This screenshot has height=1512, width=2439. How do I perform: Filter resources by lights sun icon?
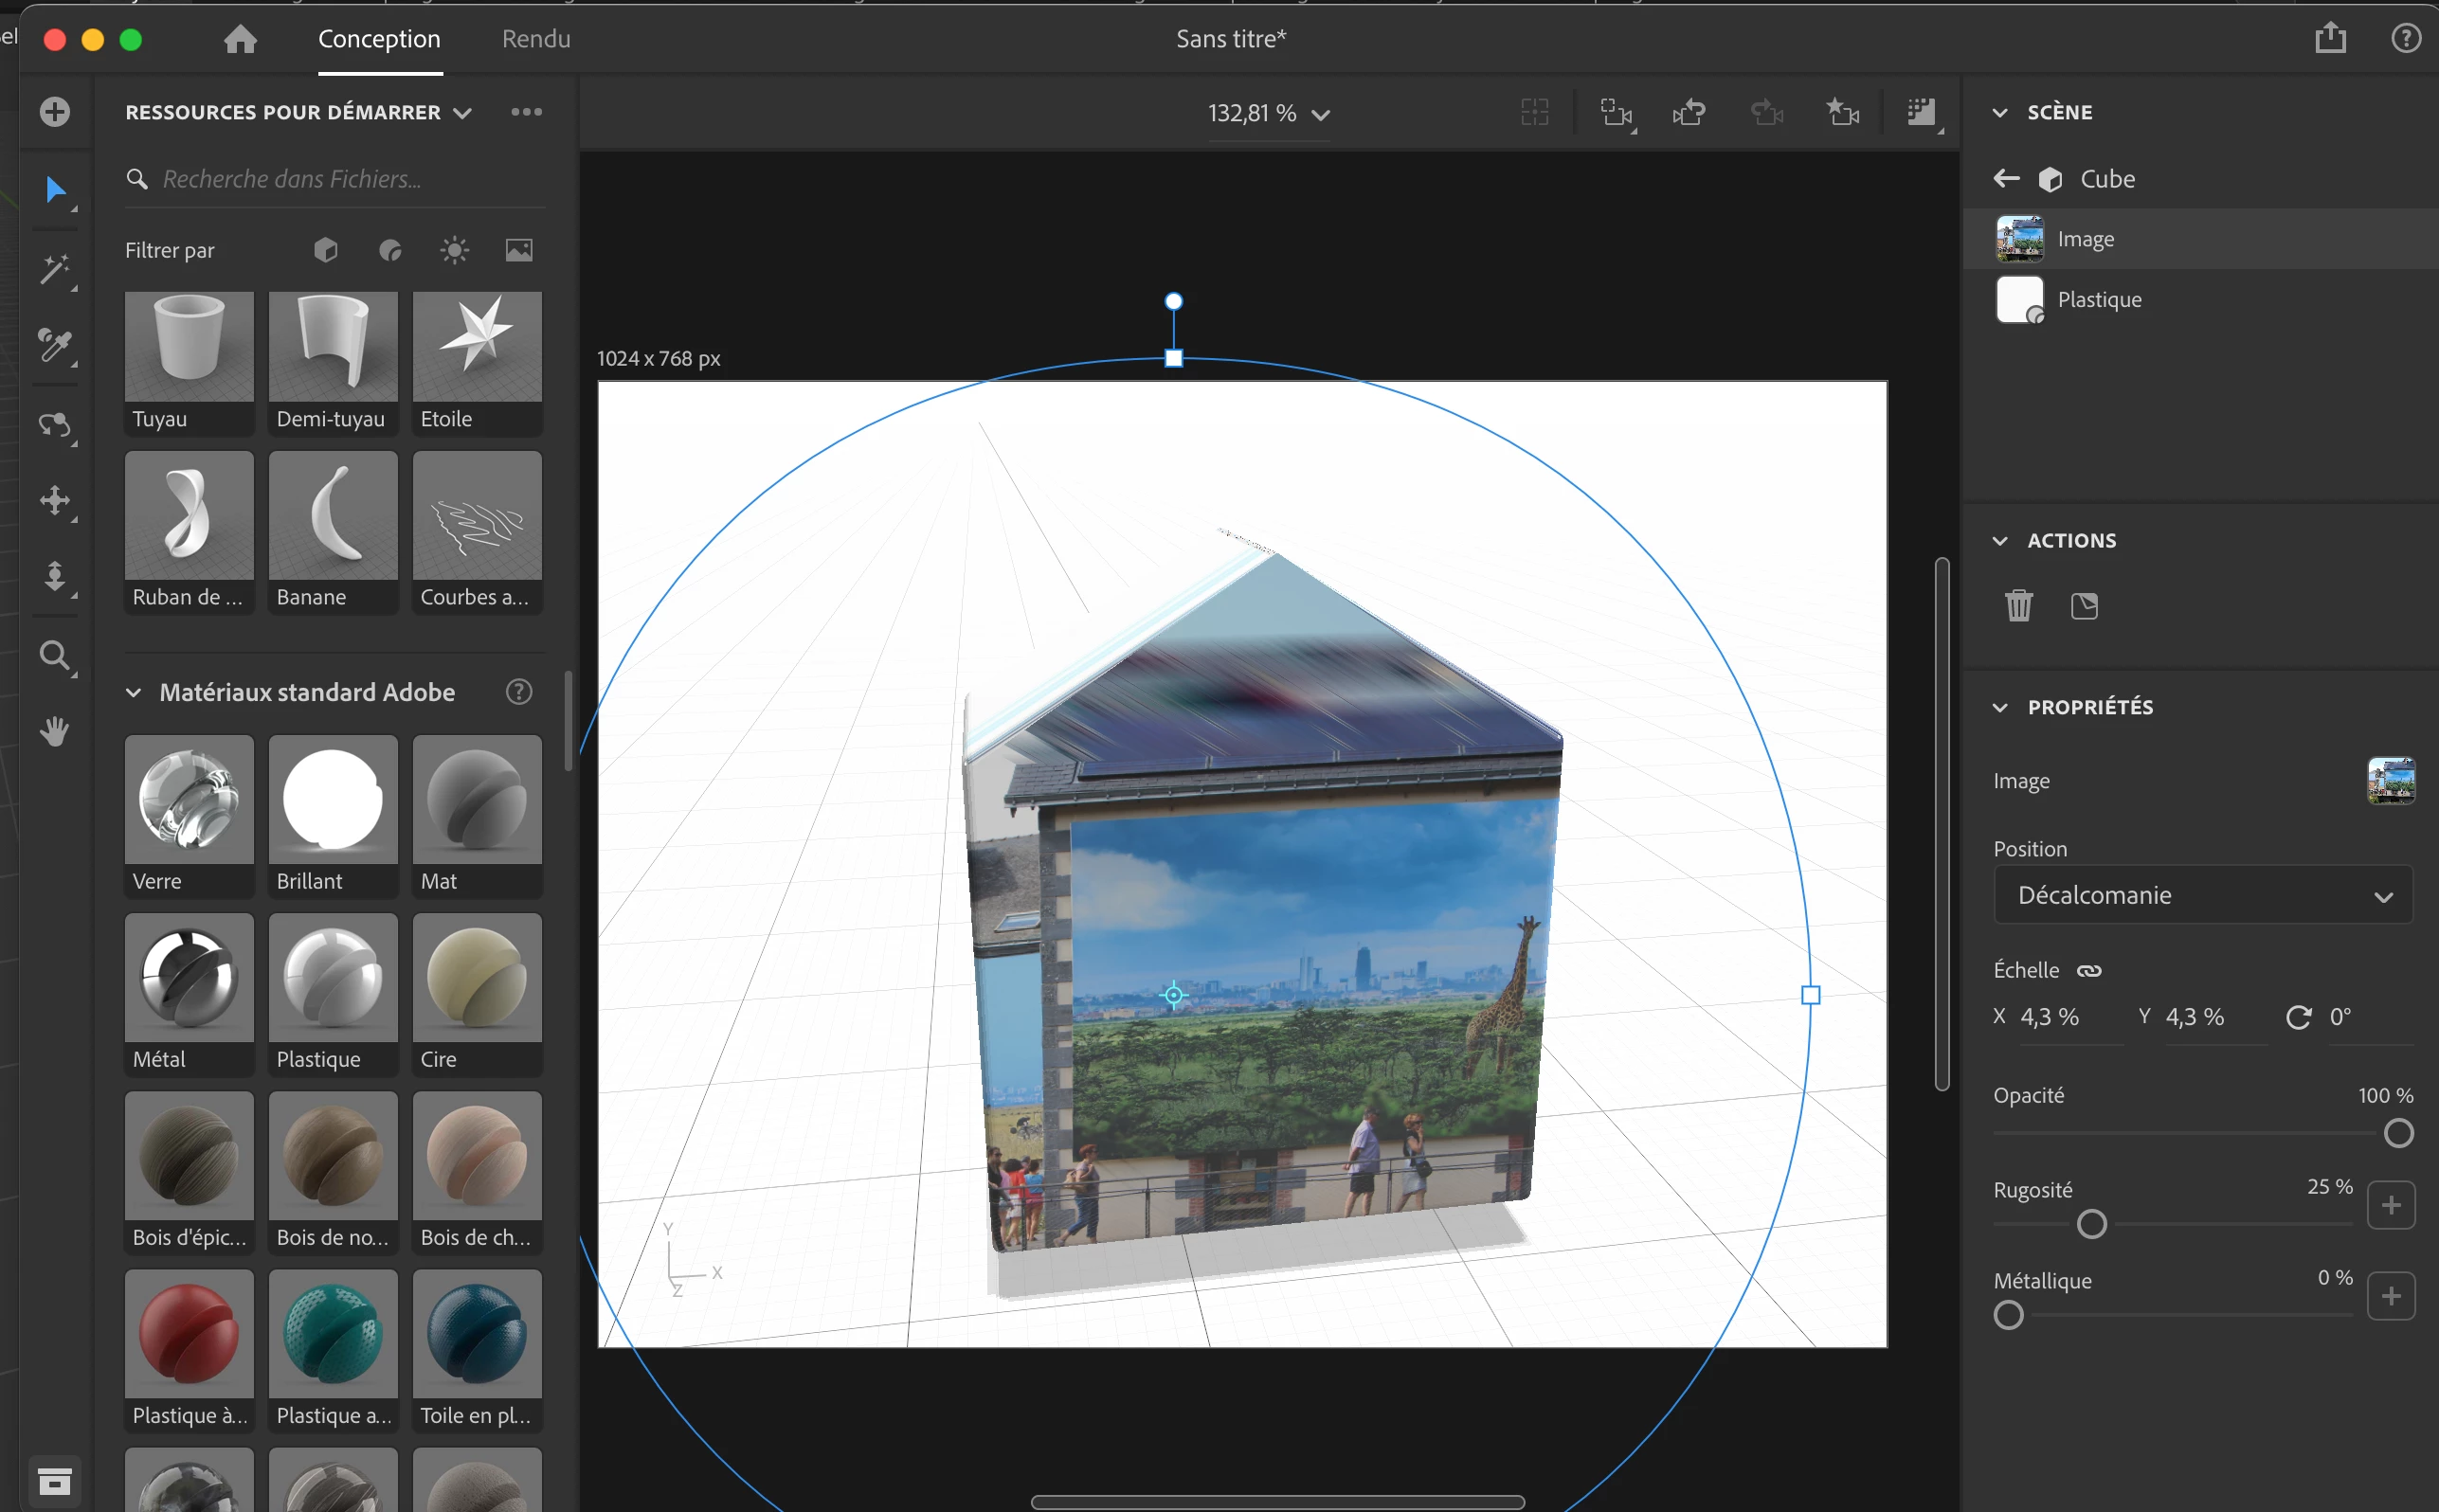(454, 250)
